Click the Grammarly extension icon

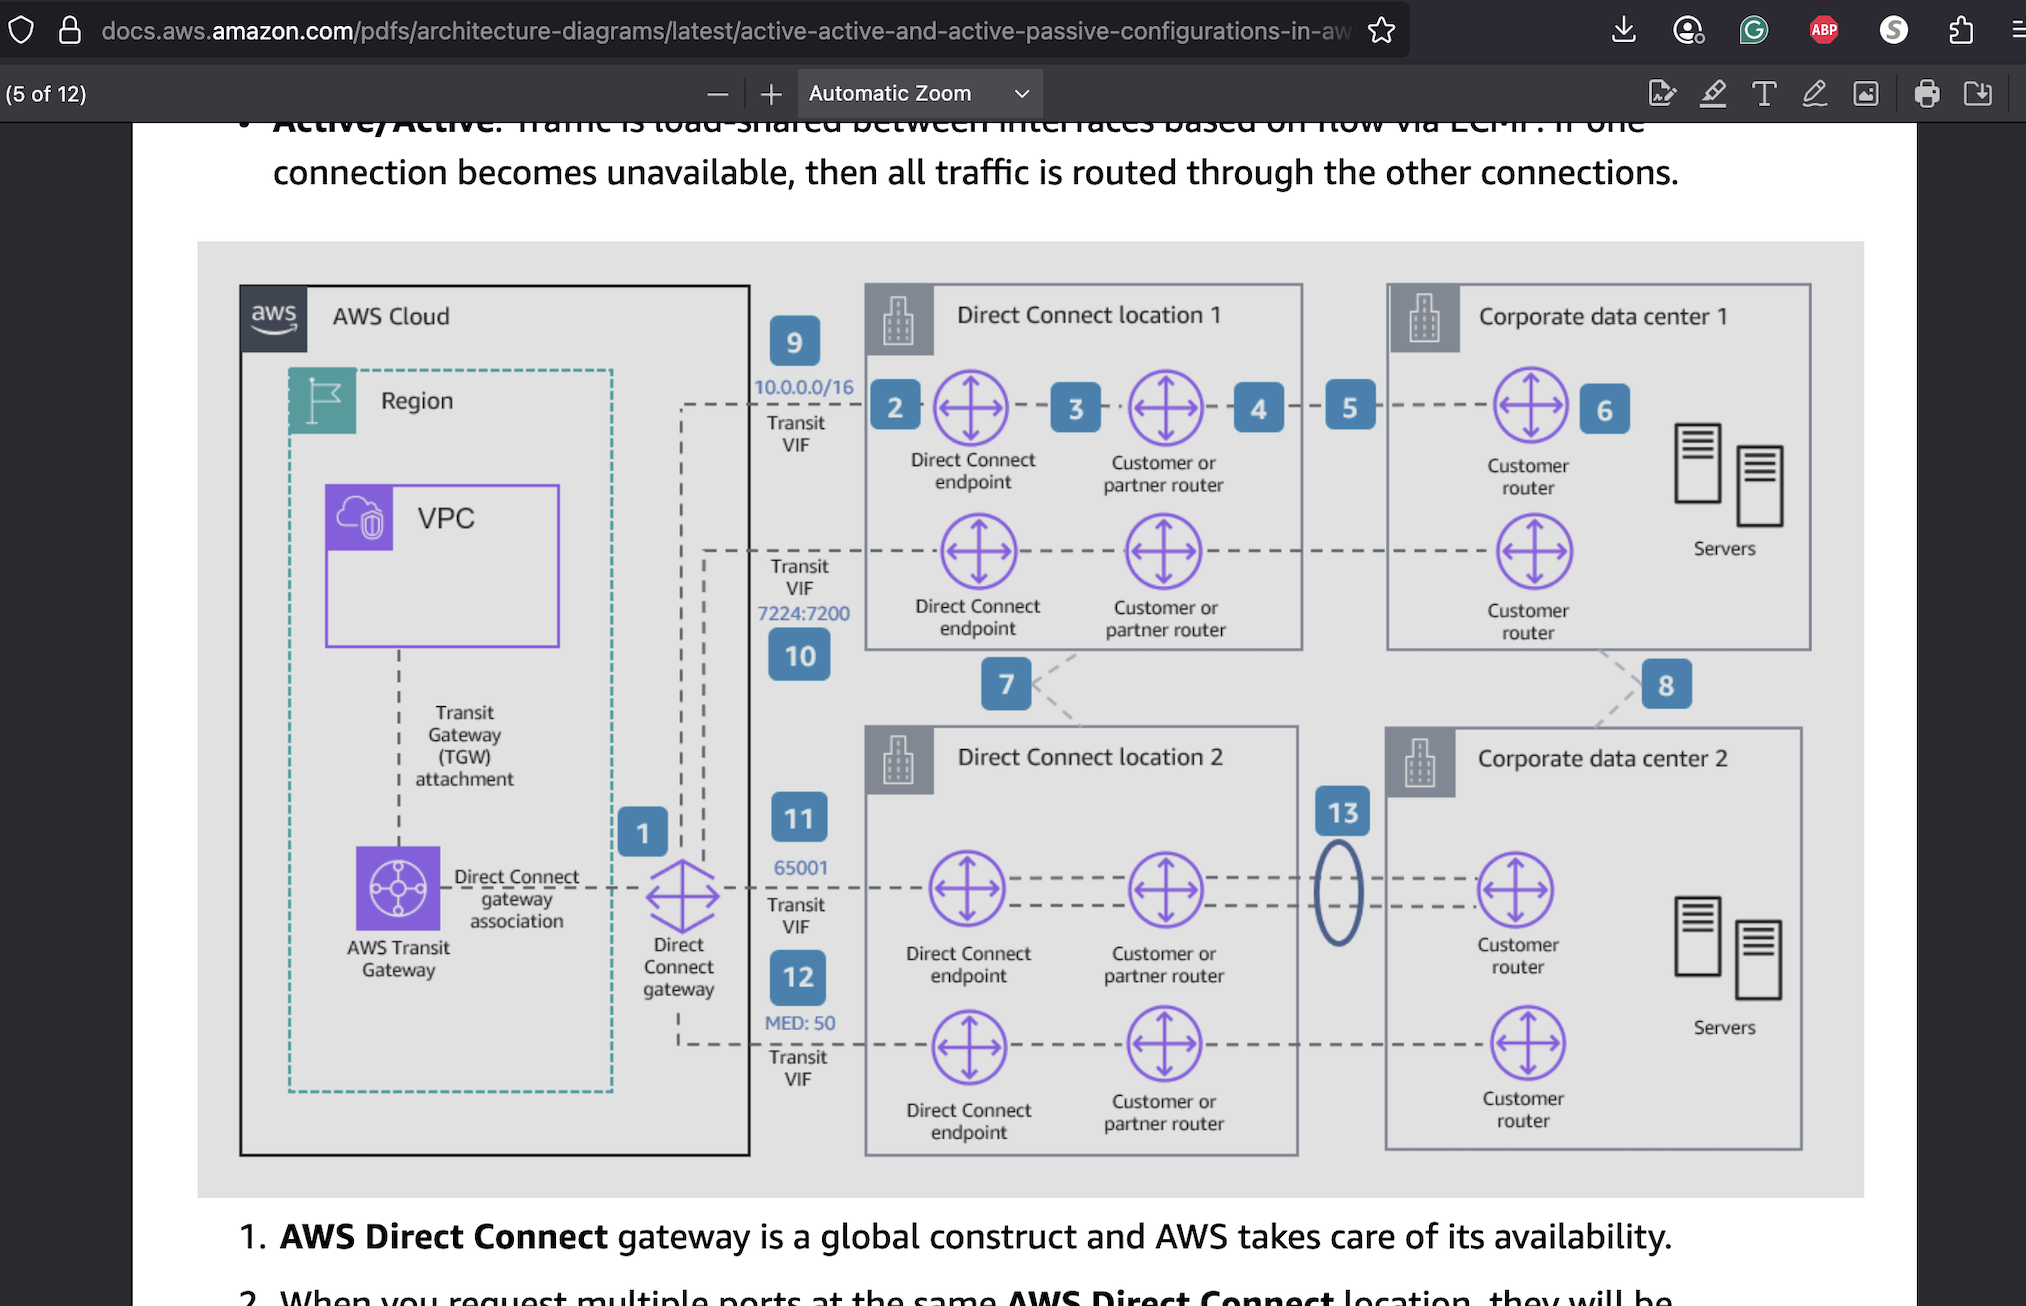pyautogui.click(x=1753, y=30)
